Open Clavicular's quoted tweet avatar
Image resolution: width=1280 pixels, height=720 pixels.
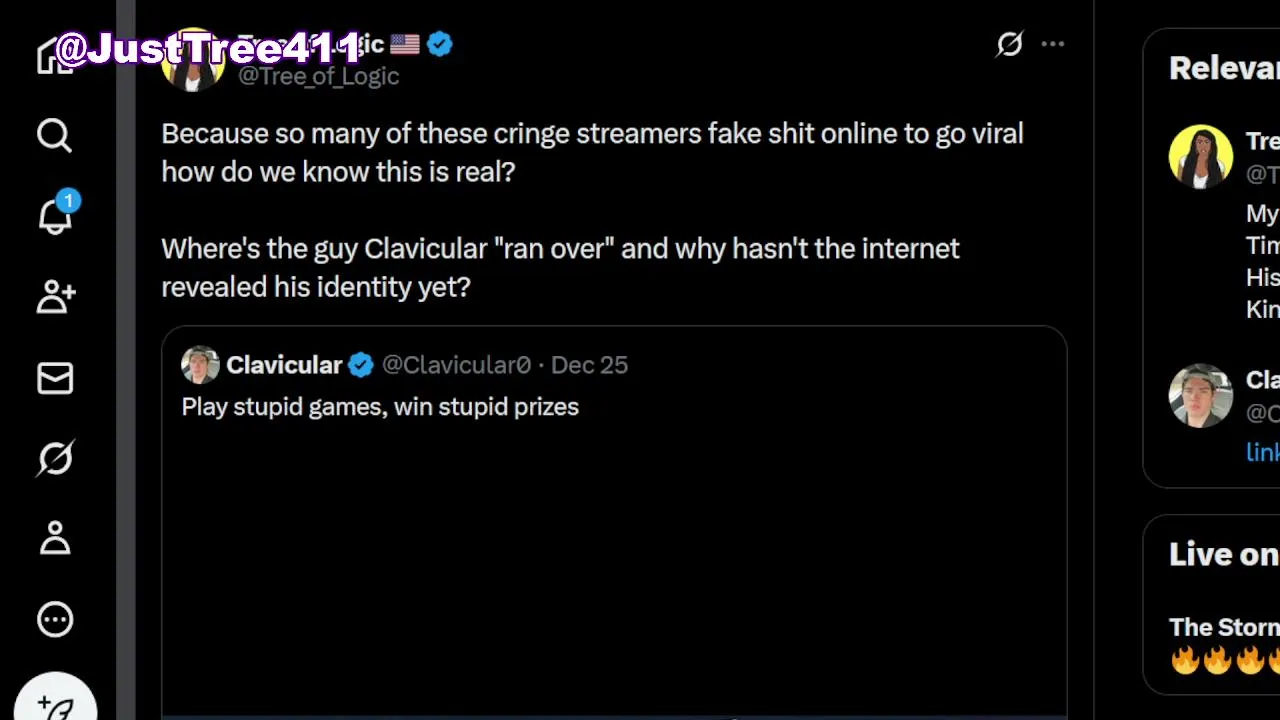pyautogui.click(x=200, y=365)
